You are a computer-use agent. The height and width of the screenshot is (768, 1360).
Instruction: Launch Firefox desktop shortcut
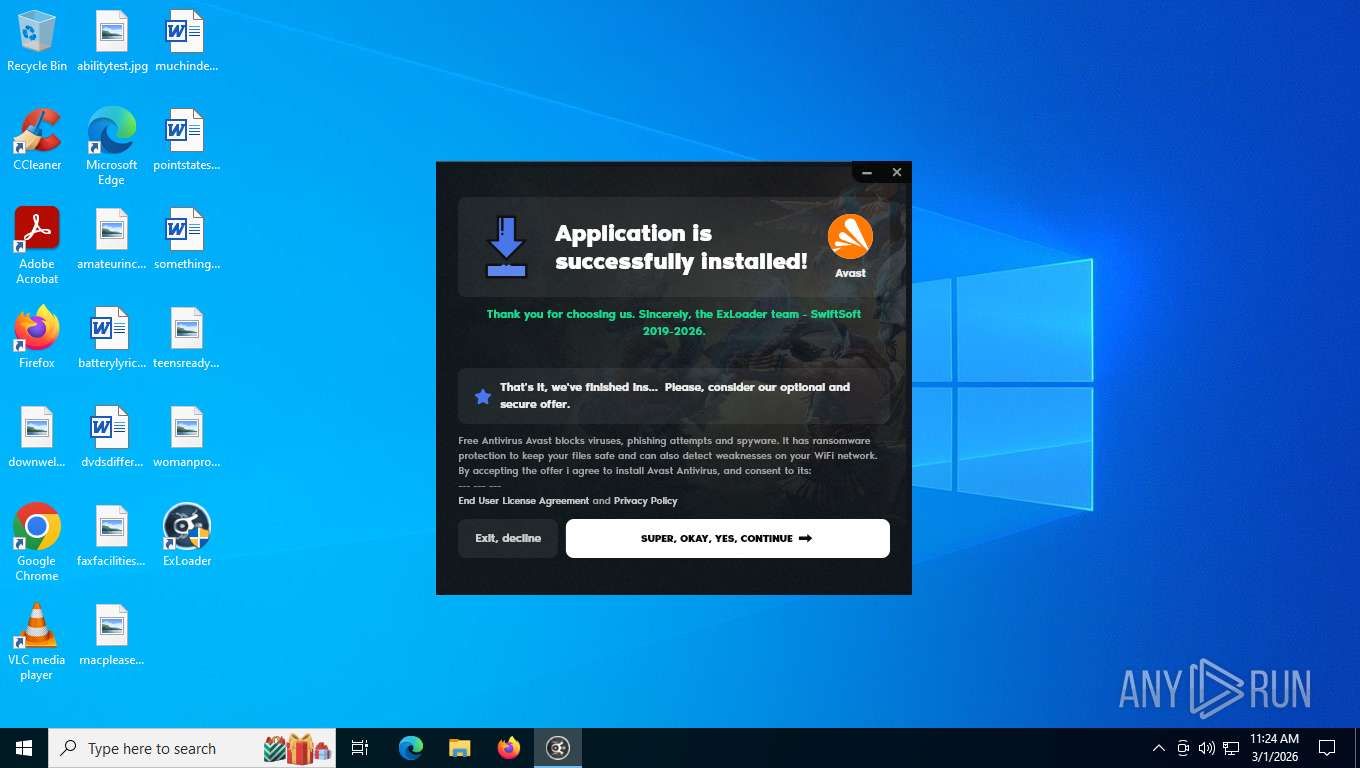37,338
